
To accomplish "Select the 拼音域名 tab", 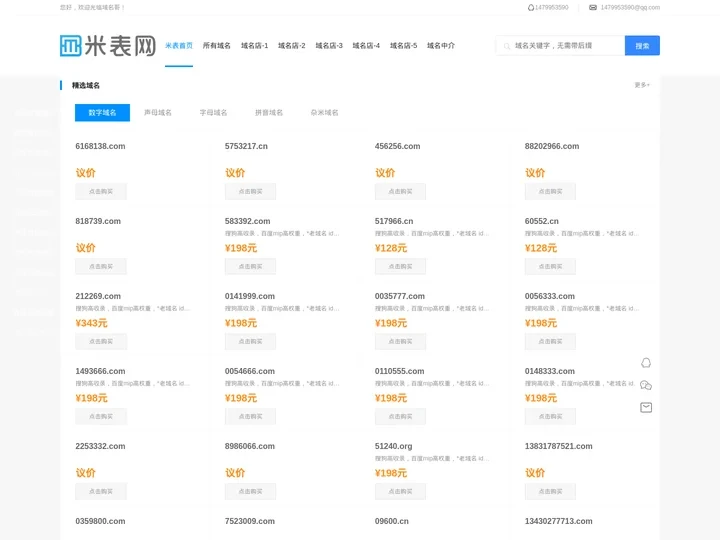I will click(x=269, y=112).
